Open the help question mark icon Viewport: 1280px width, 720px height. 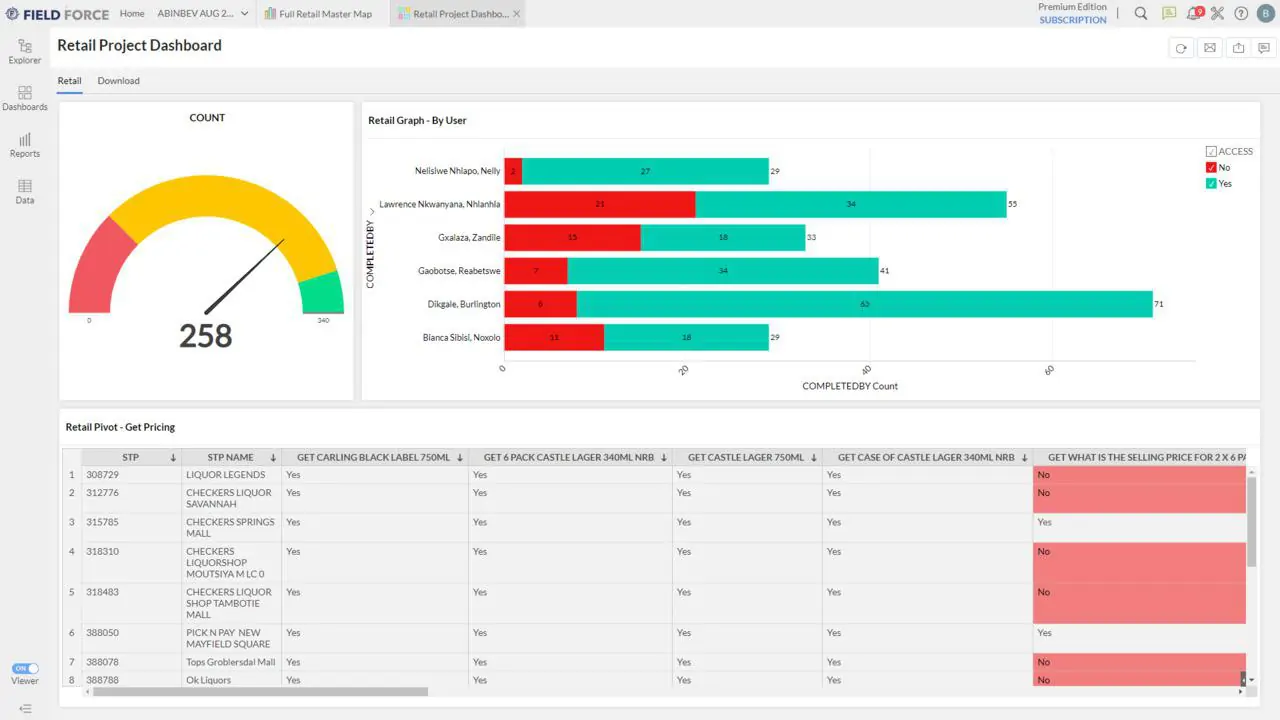point(1241,14)
